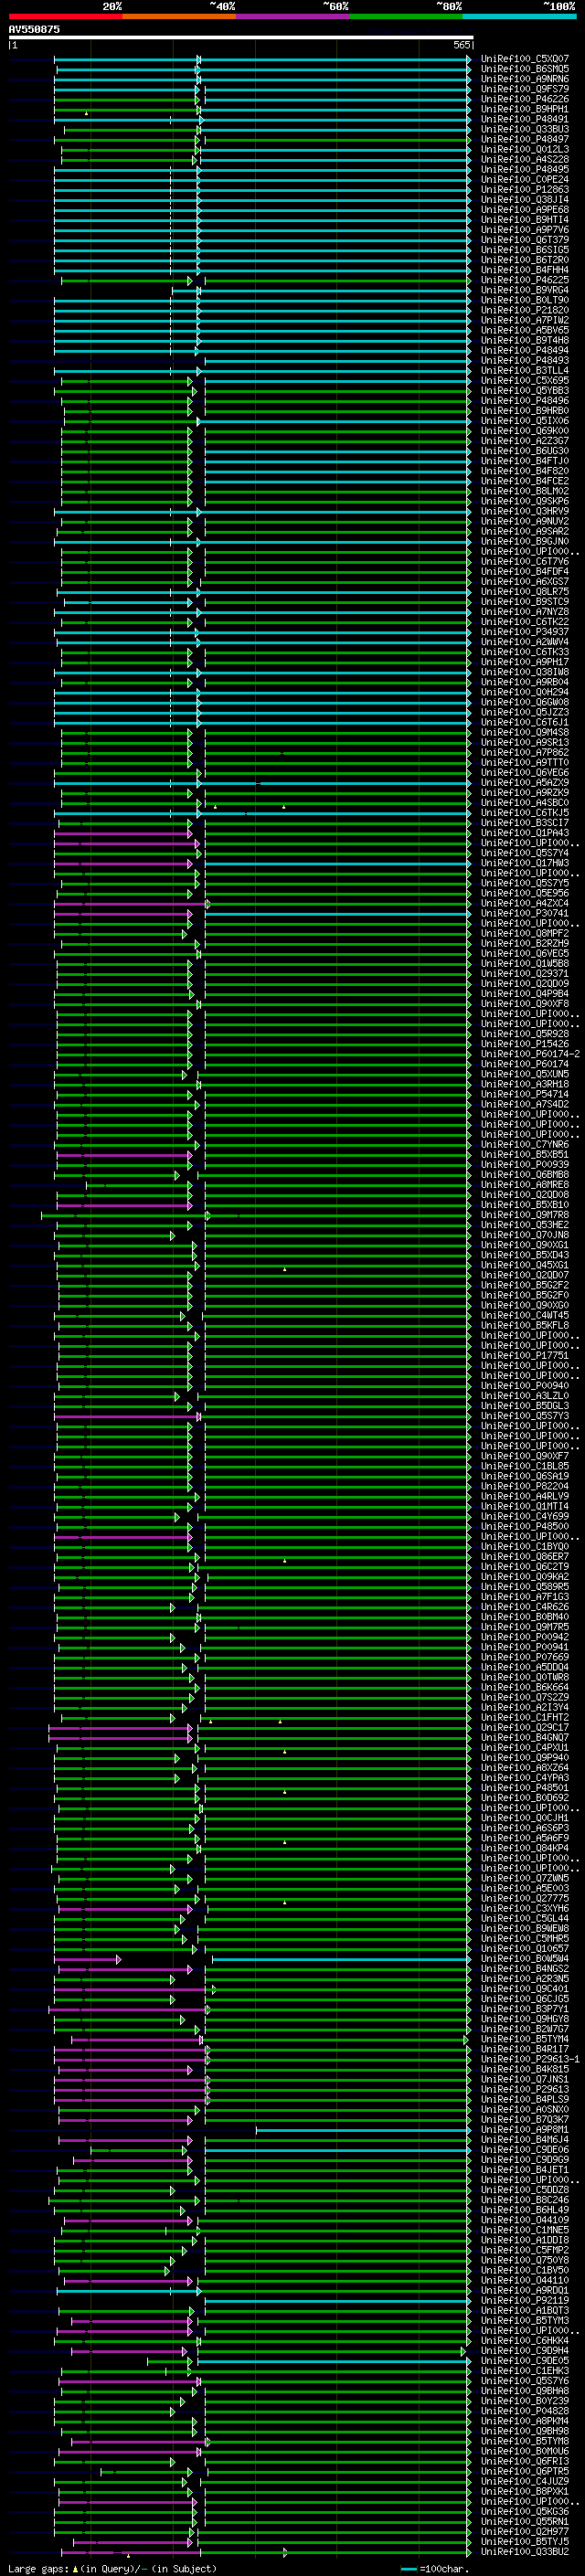585x2576 pixels.
Task: Click the cyan ~100% identity legend bar
Action: pyautogui.click(x=519, y=16)
